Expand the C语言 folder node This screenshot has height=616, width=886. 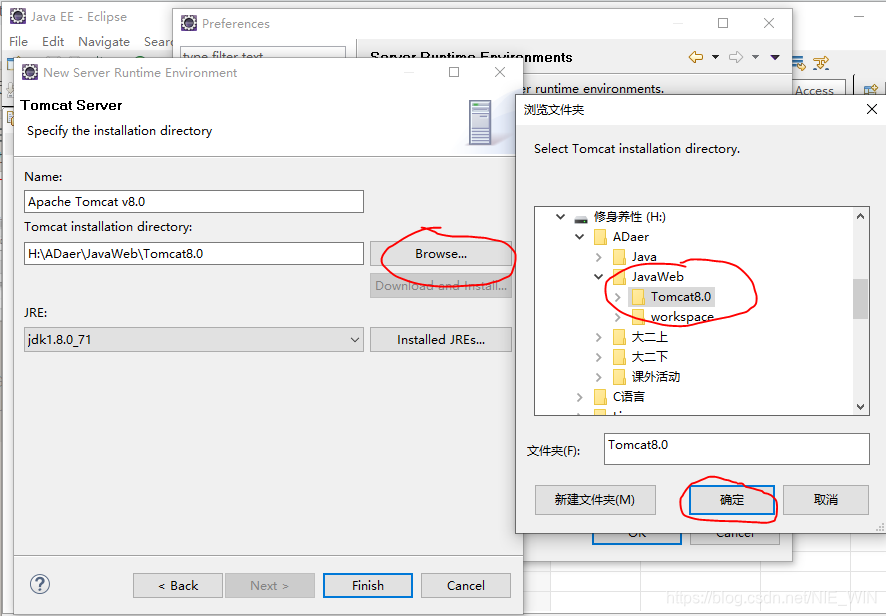click(579, 397)
